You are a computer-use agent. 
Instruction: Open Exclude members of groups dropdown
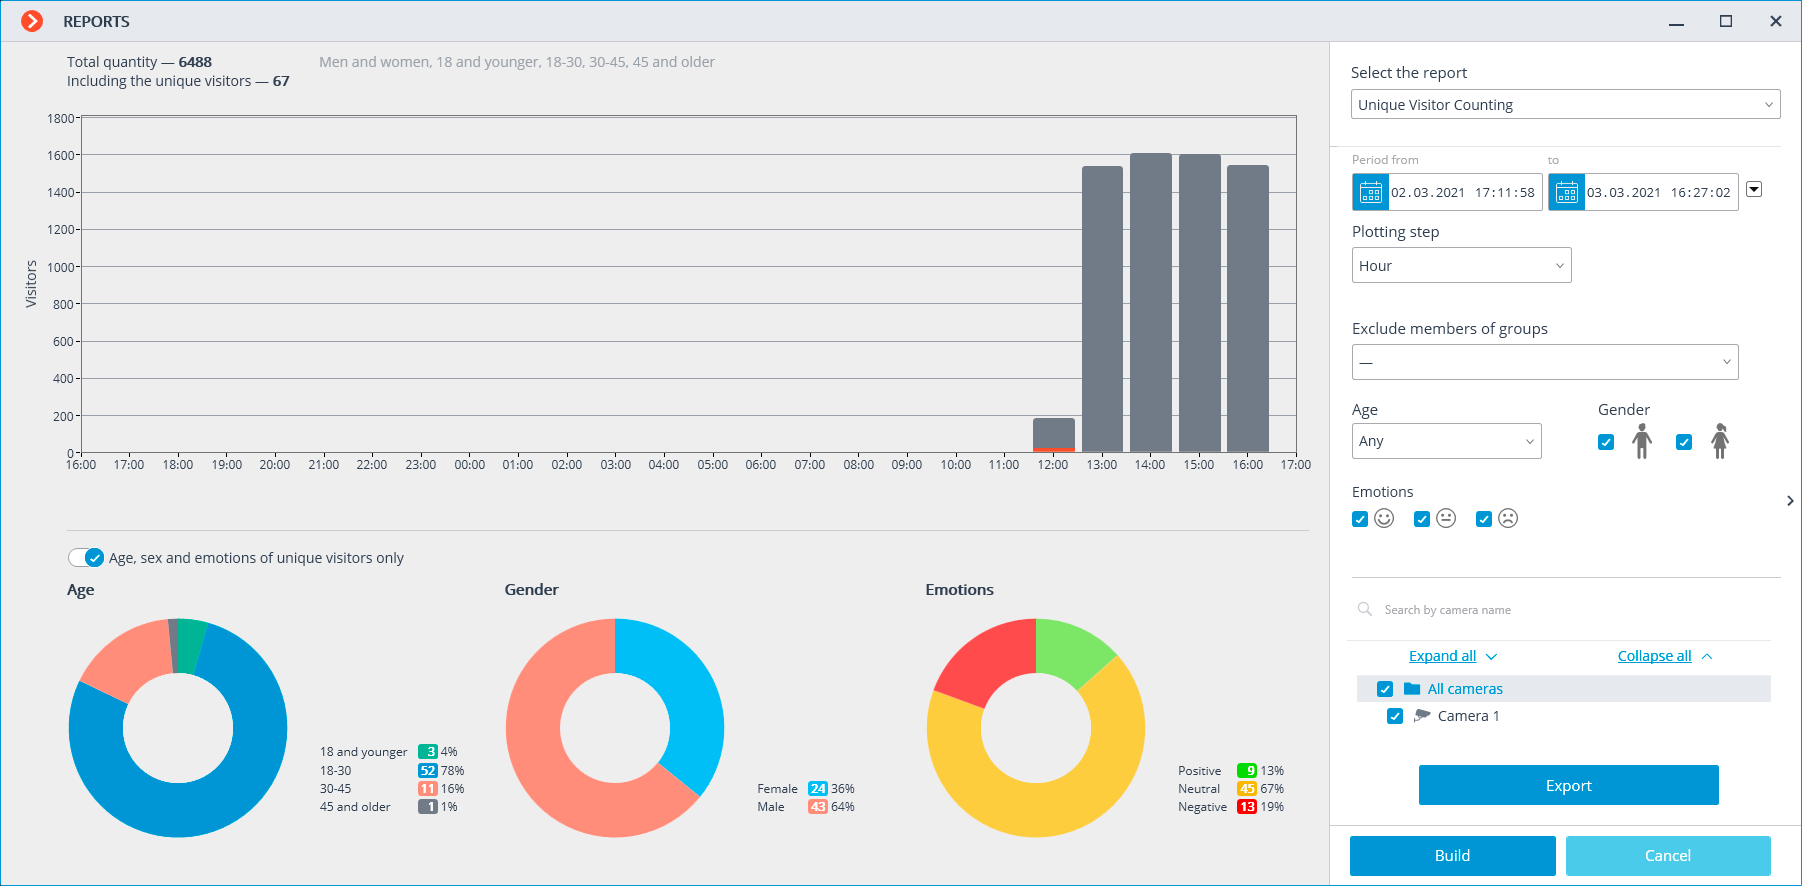coord(1545,362)
